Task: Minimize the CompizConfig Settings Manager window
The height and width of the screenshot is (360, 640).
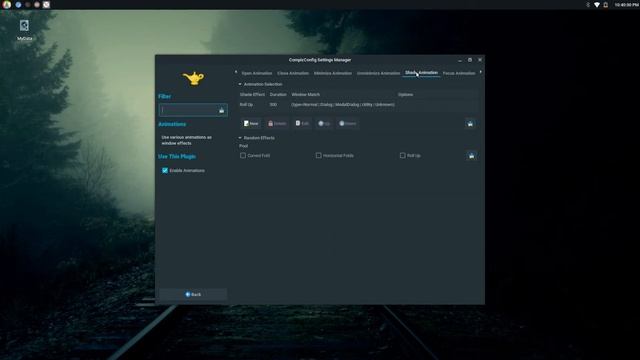Action: 460,60
